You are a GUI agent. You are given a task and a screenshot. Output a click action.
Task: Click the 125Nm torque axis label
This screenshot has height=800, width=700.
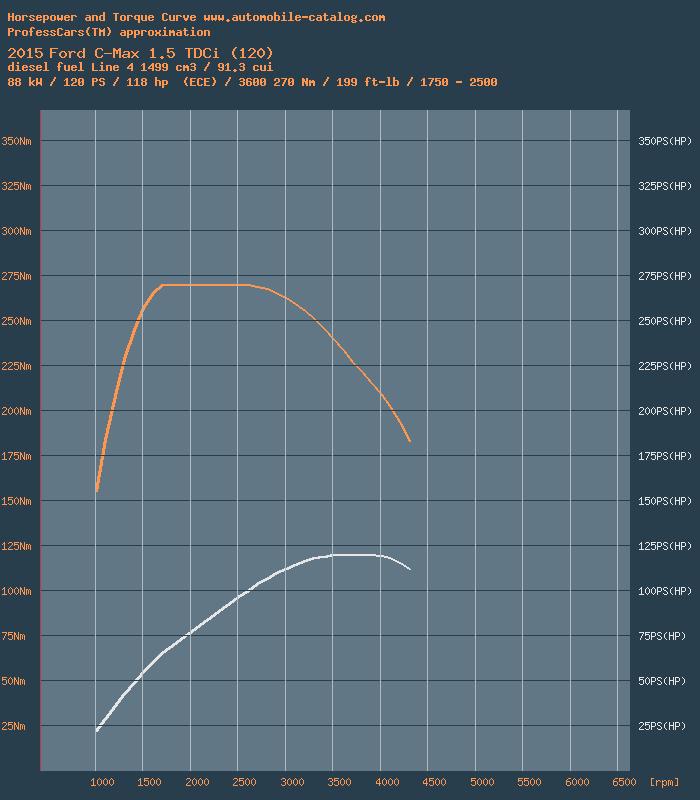16,546
